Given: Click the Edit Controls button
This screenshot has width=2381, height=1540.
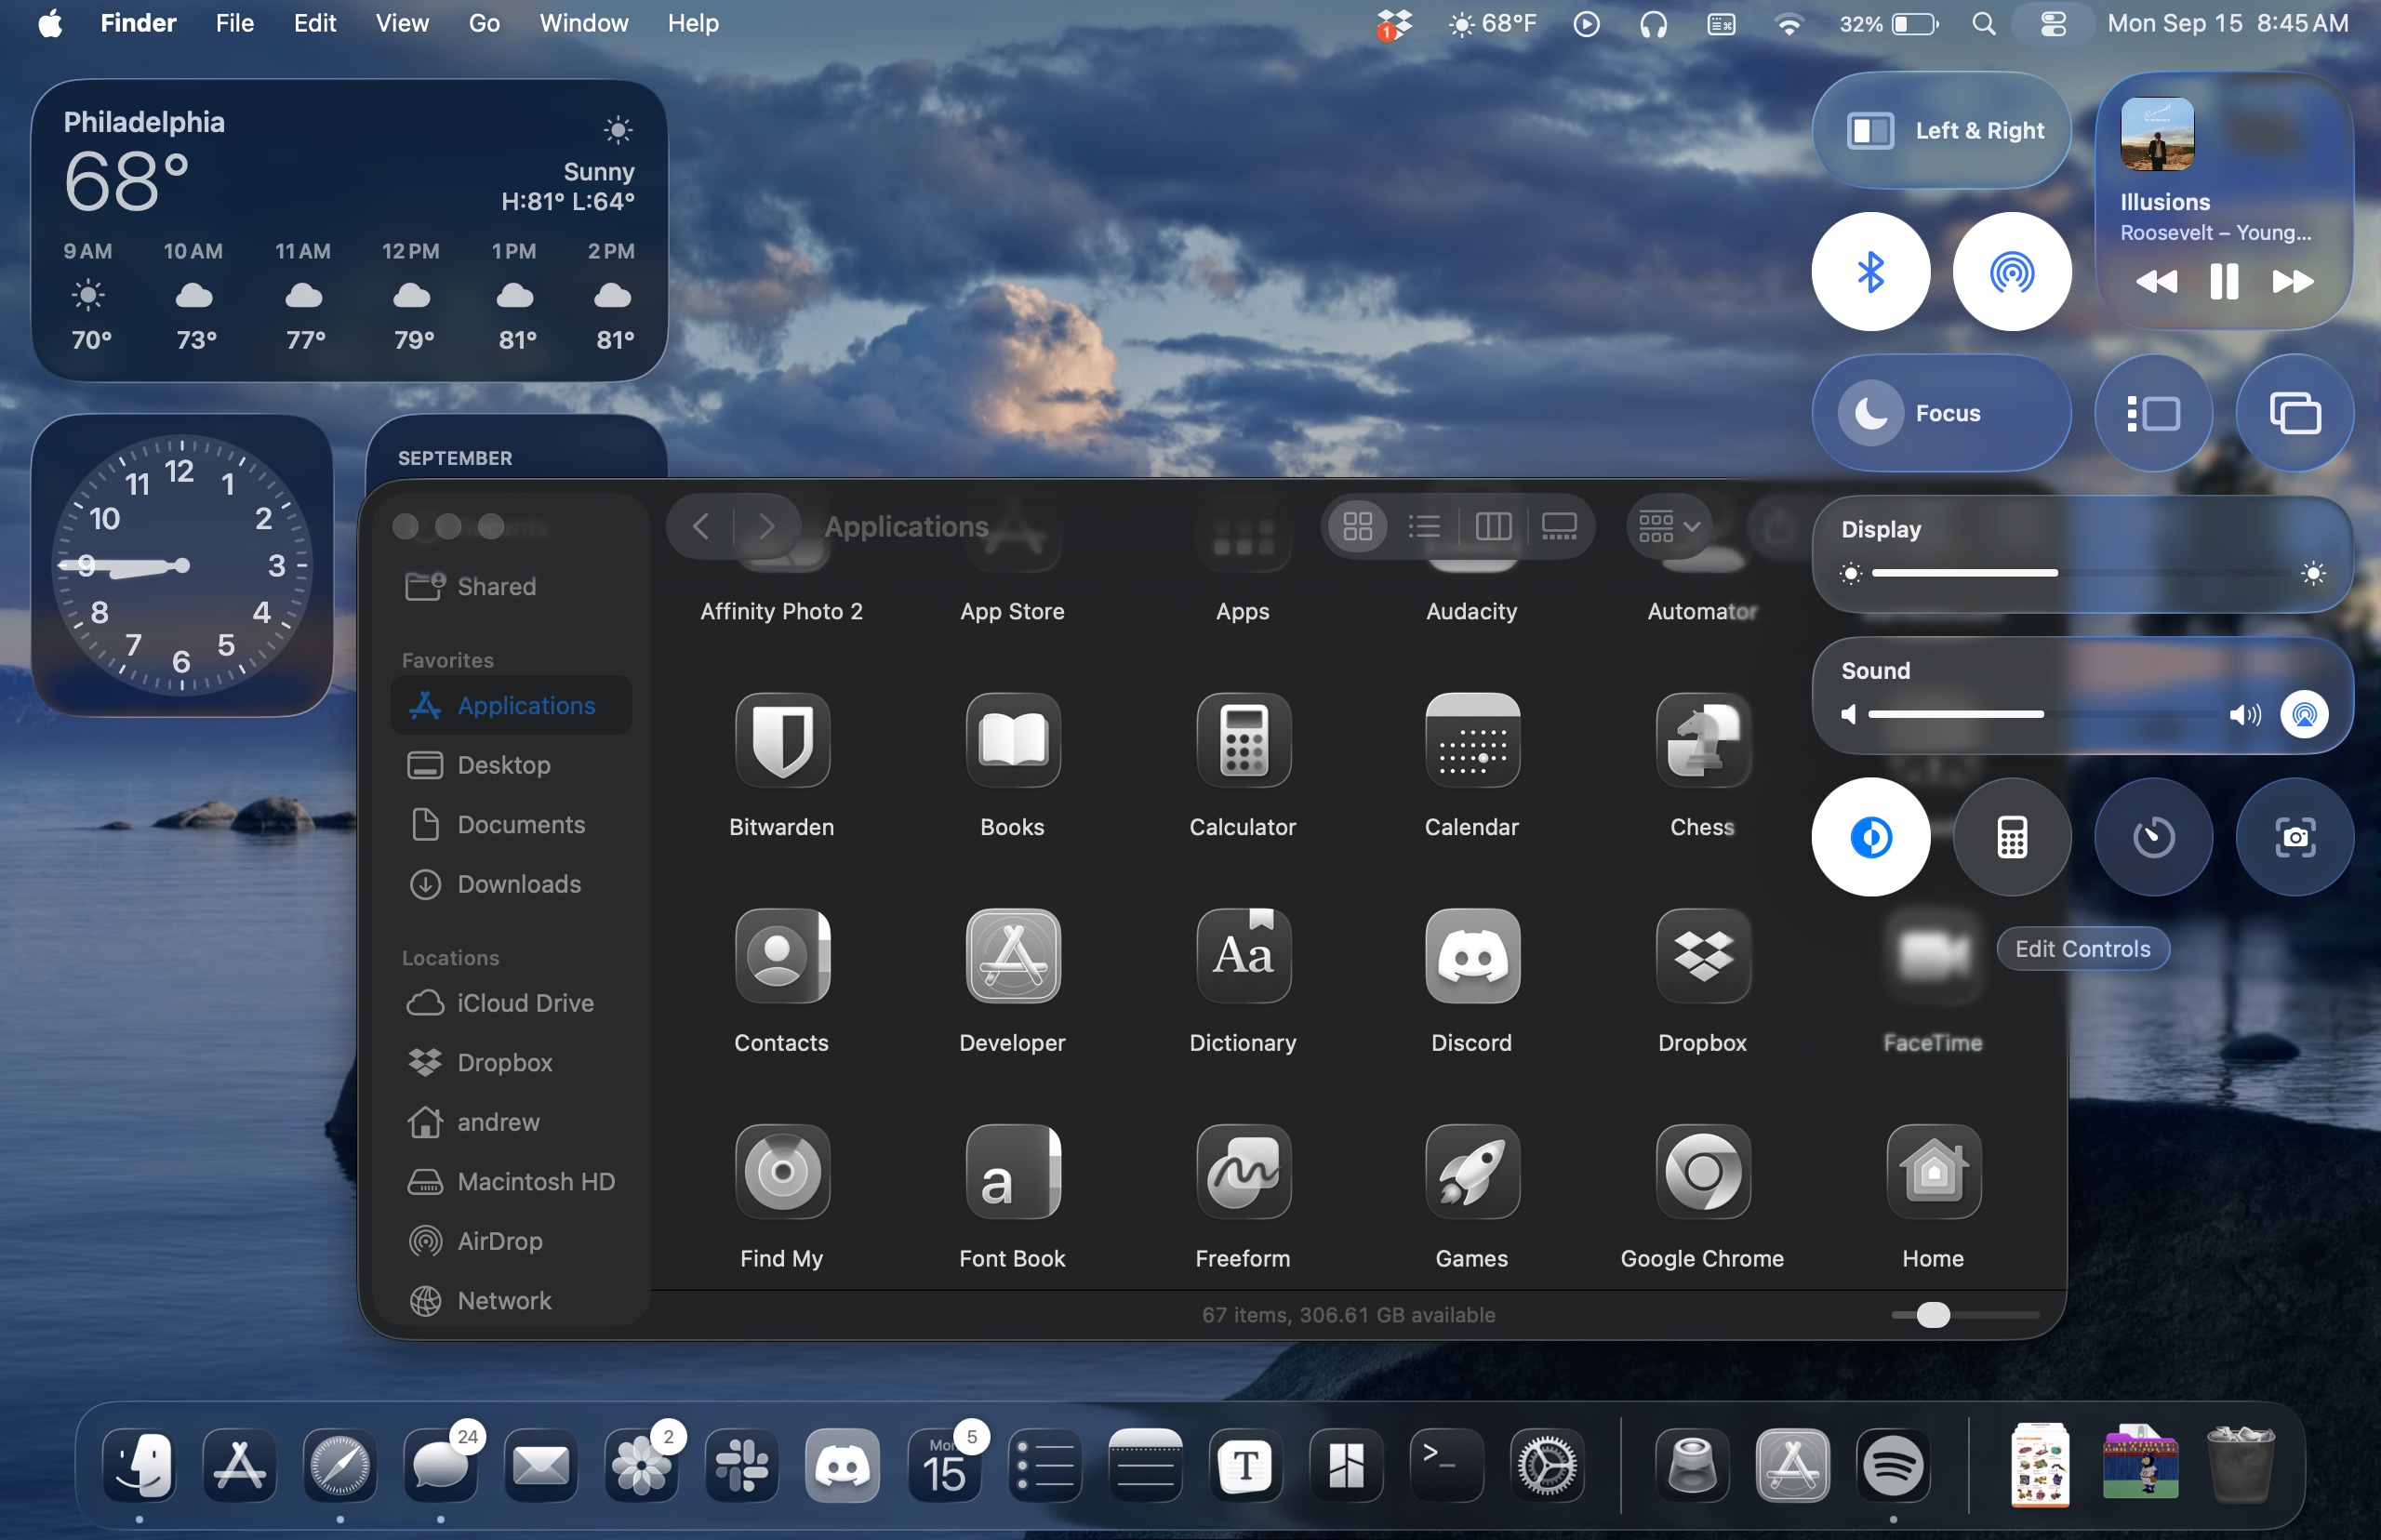Looking at the screenshot, I should click(2082, 949).
